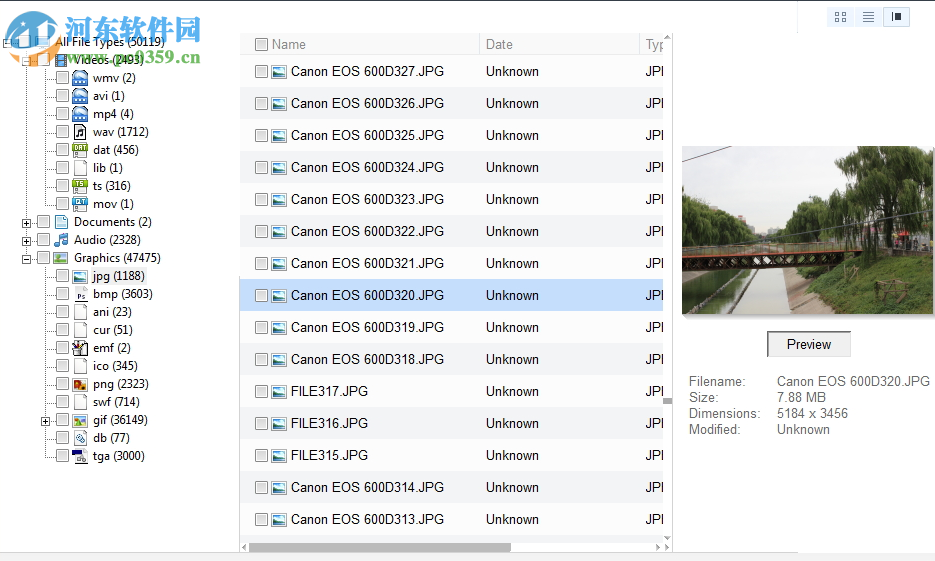Image resolution: width=935 pixels, height=561 pixels.
Task: Click the Documents category icon
Action: pos(61,222)
